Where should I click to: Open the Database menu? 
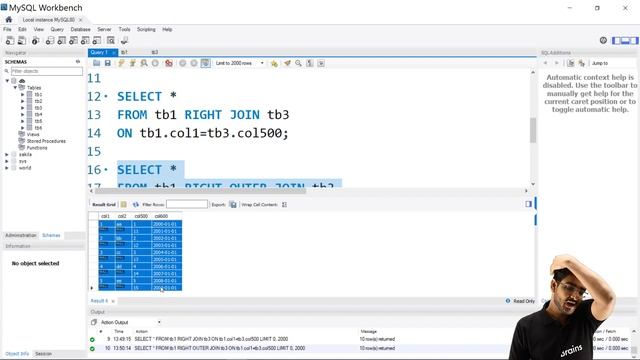click(80, 29)
